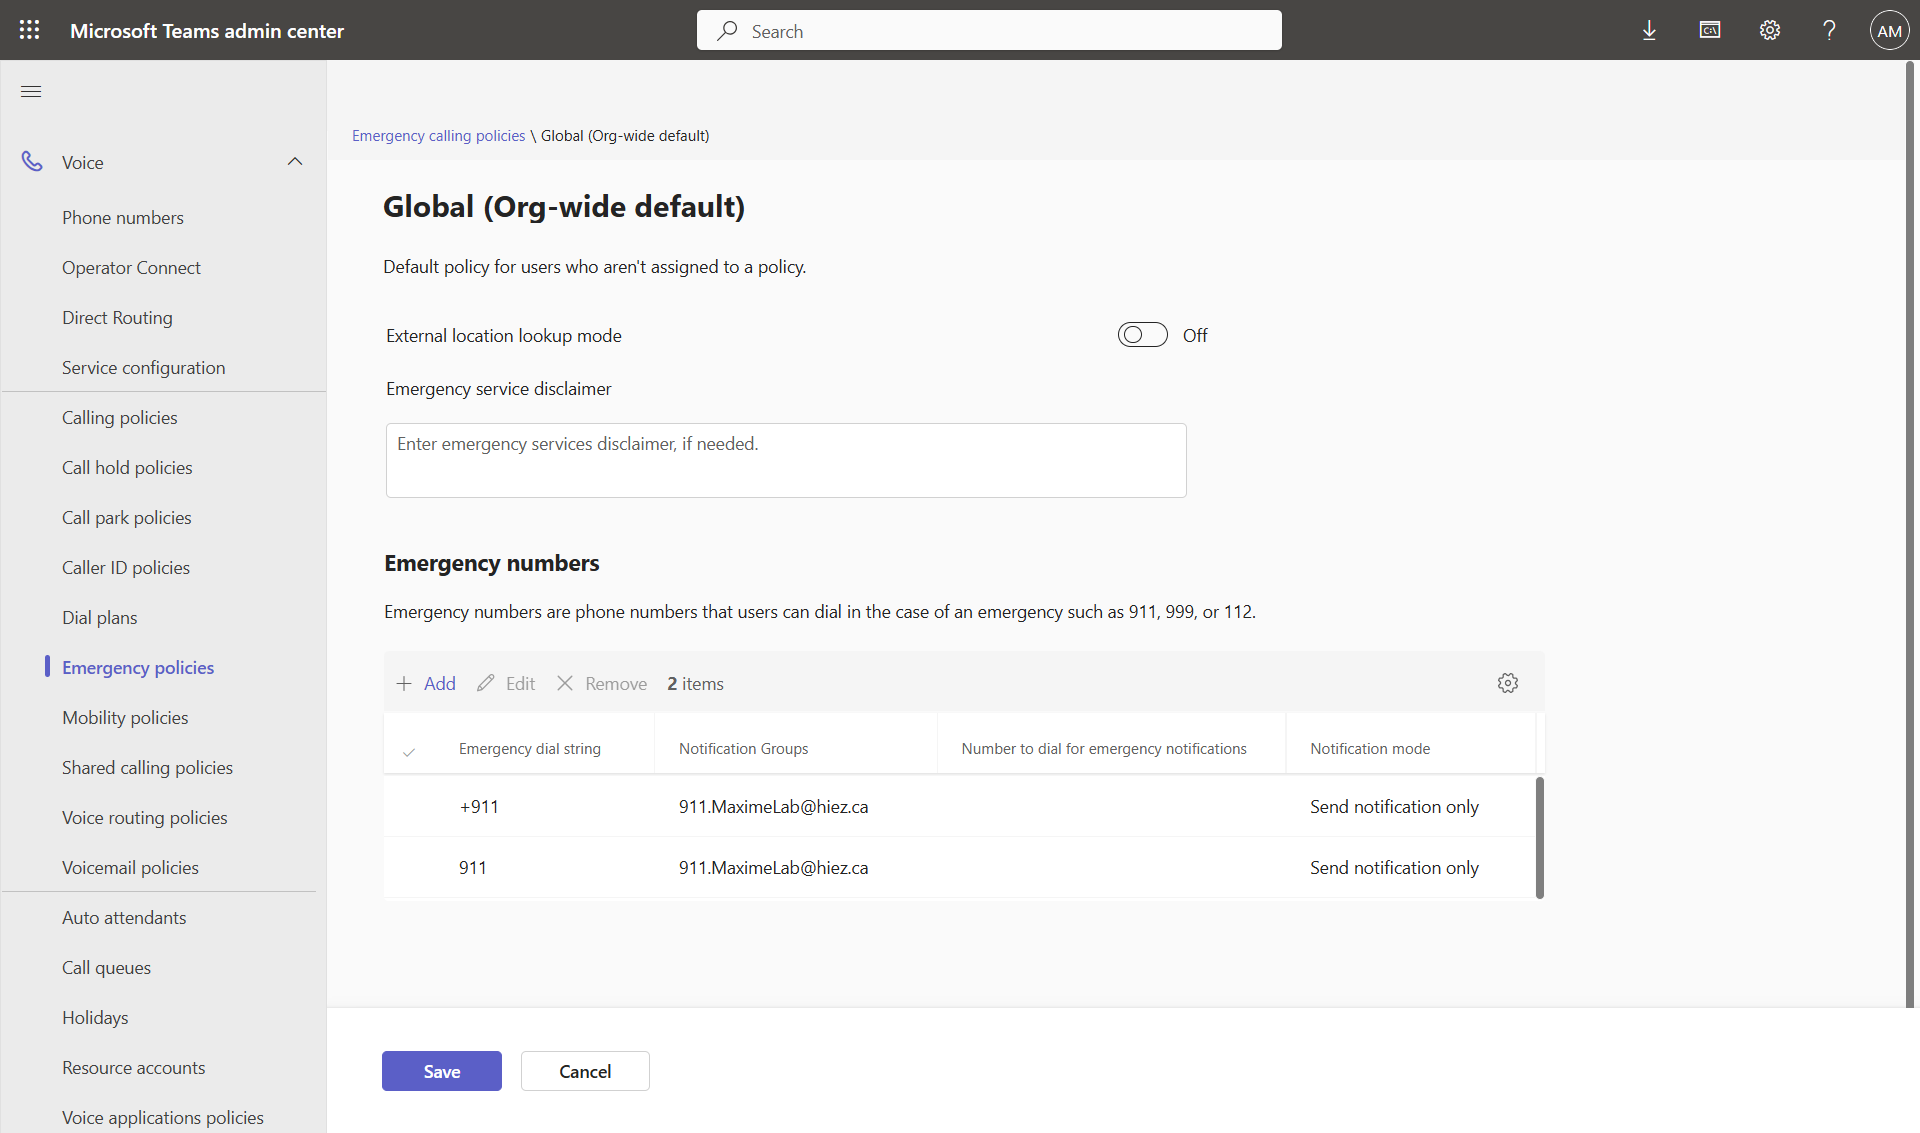
Task: Sort by the Notification mode column header
Action: tap(1369, 748)
